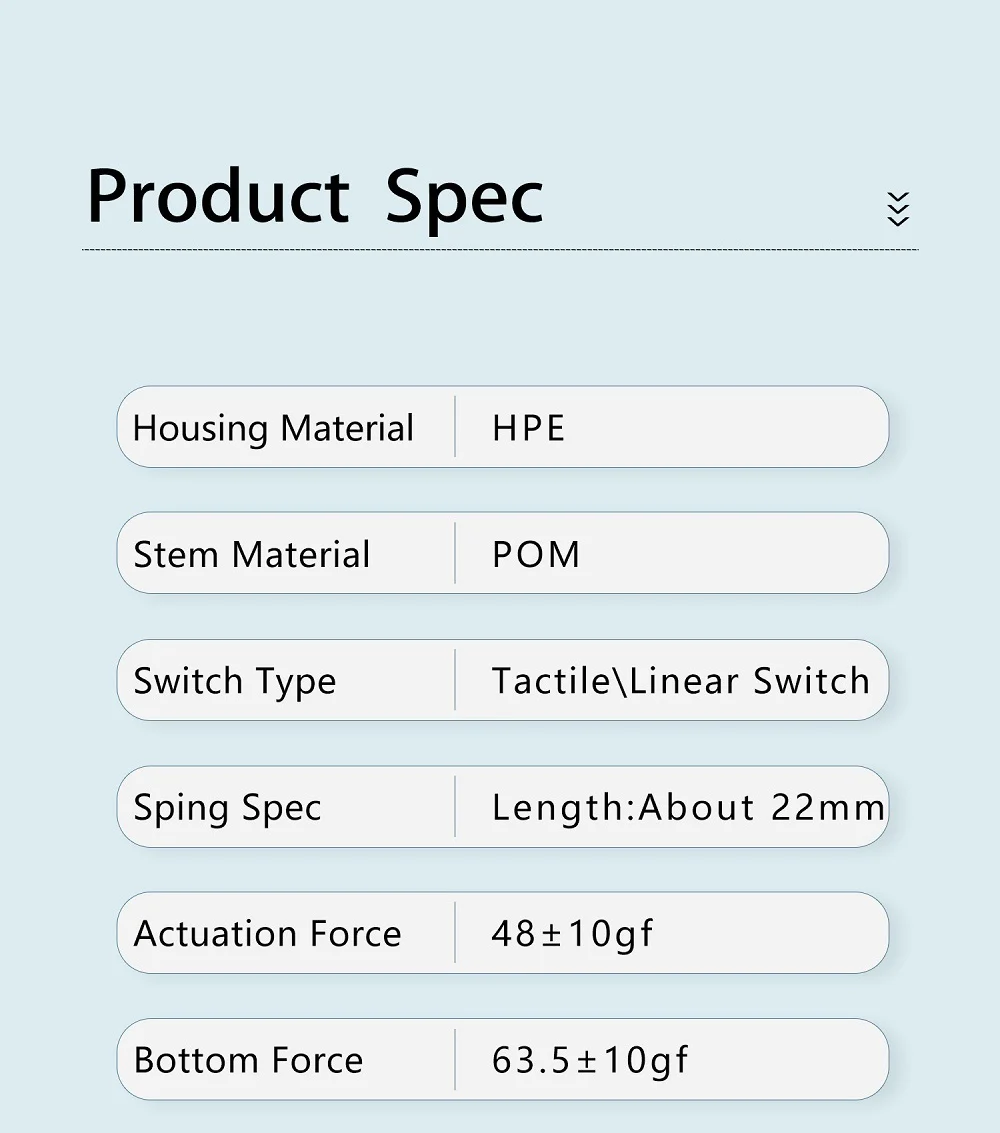This screenshot has width=1000, height=1133.
Task: Click the HPE housing value
Action: [529, 428]
